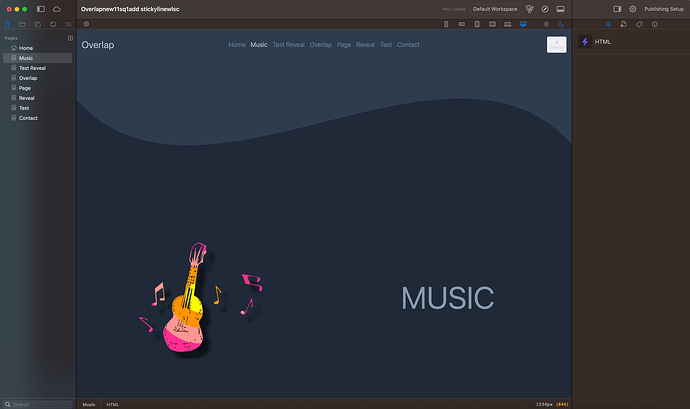Click the canvas settings gear icon

(x=86, y=24)
